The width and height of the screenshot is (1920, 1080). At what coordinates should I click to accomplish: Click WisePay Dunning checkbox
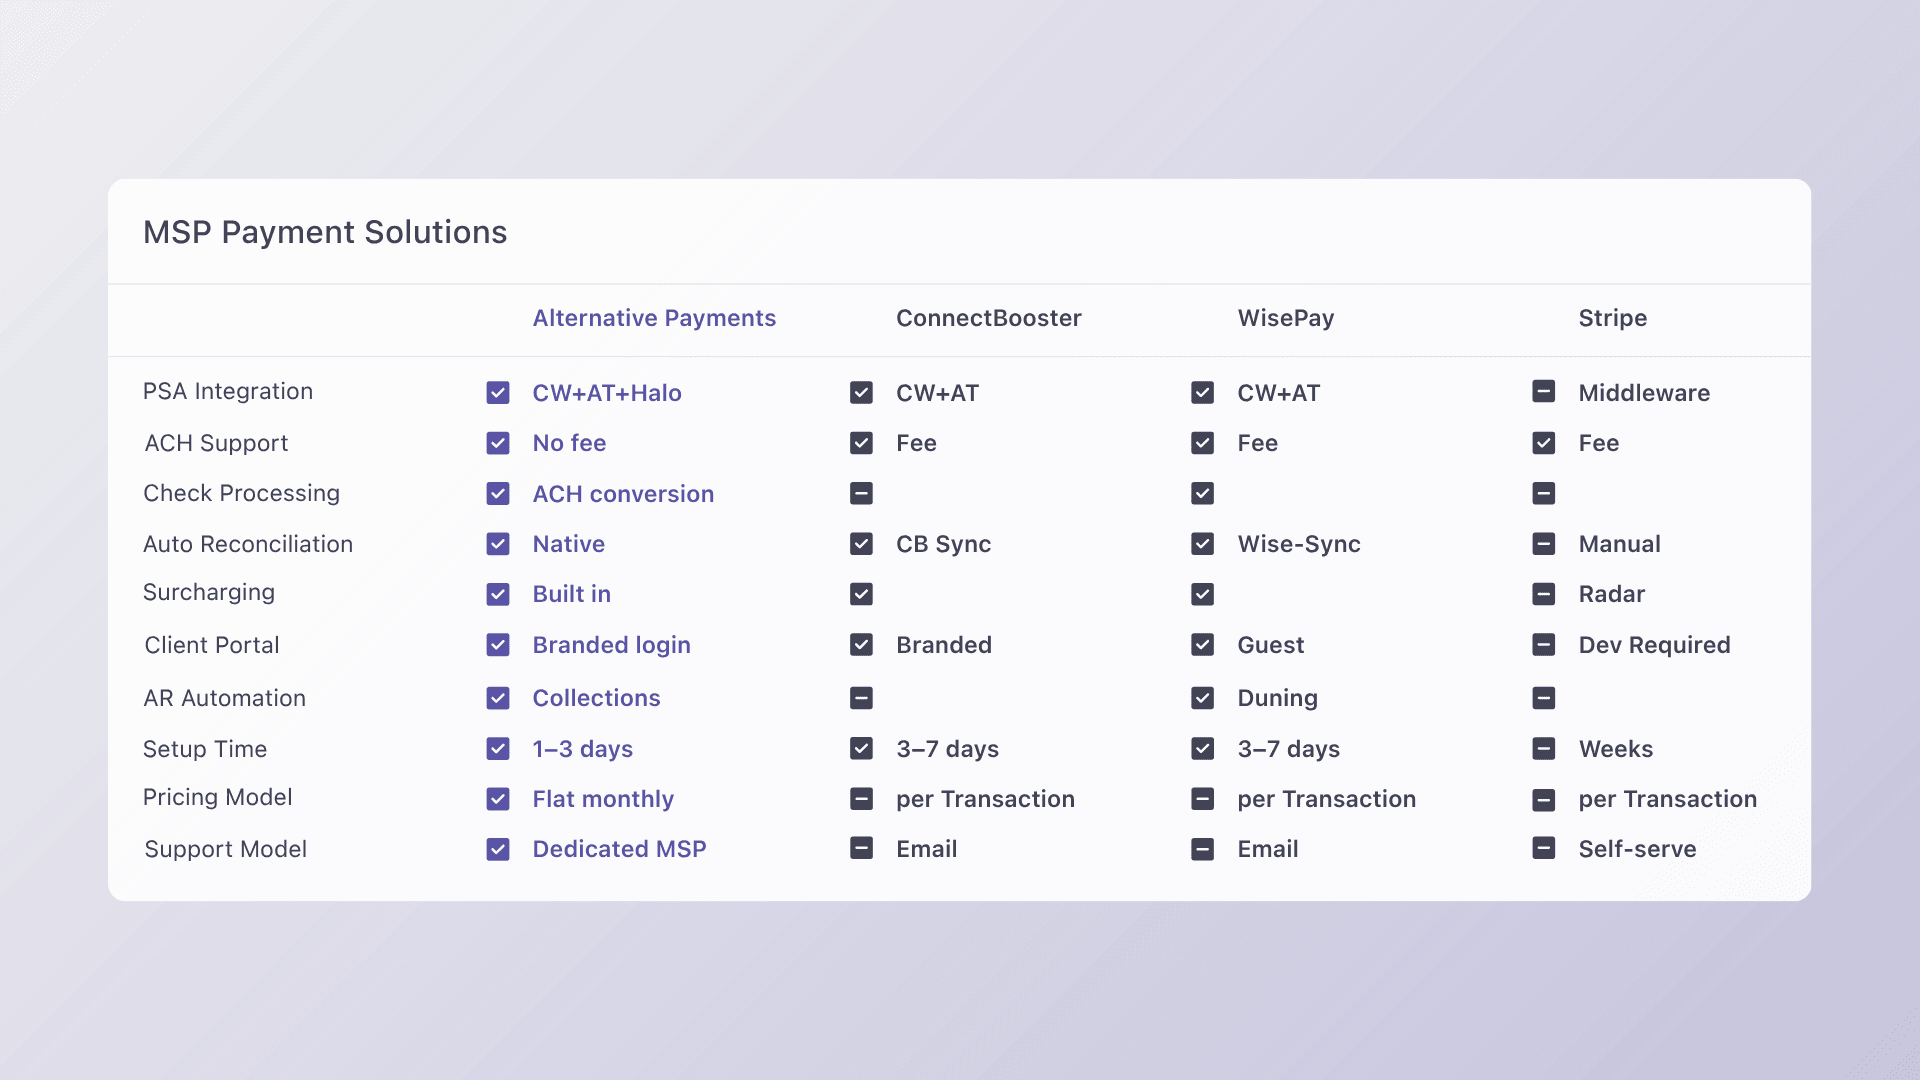tap(1203, 698)
